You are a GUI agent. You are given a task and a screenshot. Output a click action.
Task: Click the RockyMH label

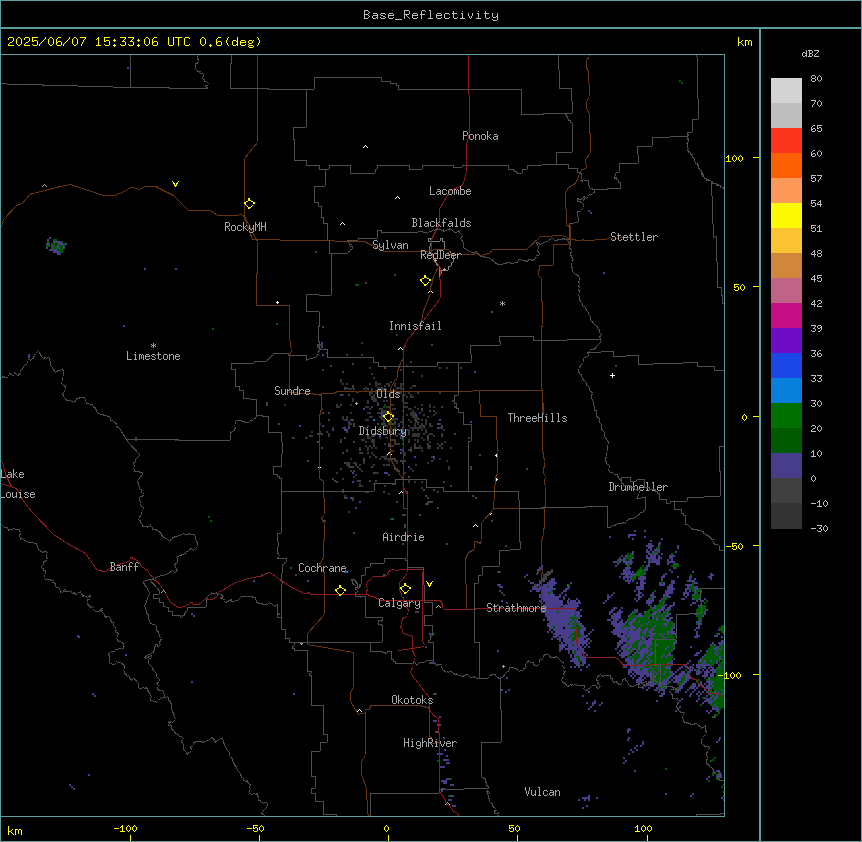click(245, 227)
